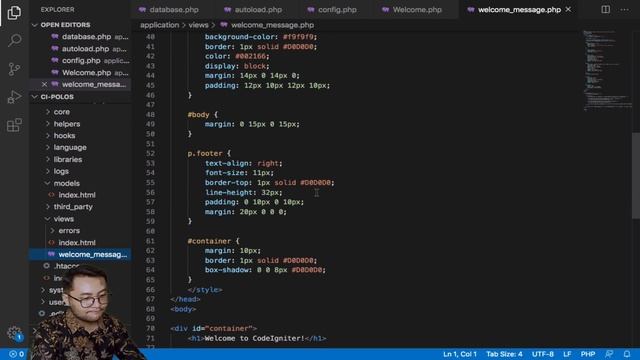Open config.php in Open Editors

(81, 60)
